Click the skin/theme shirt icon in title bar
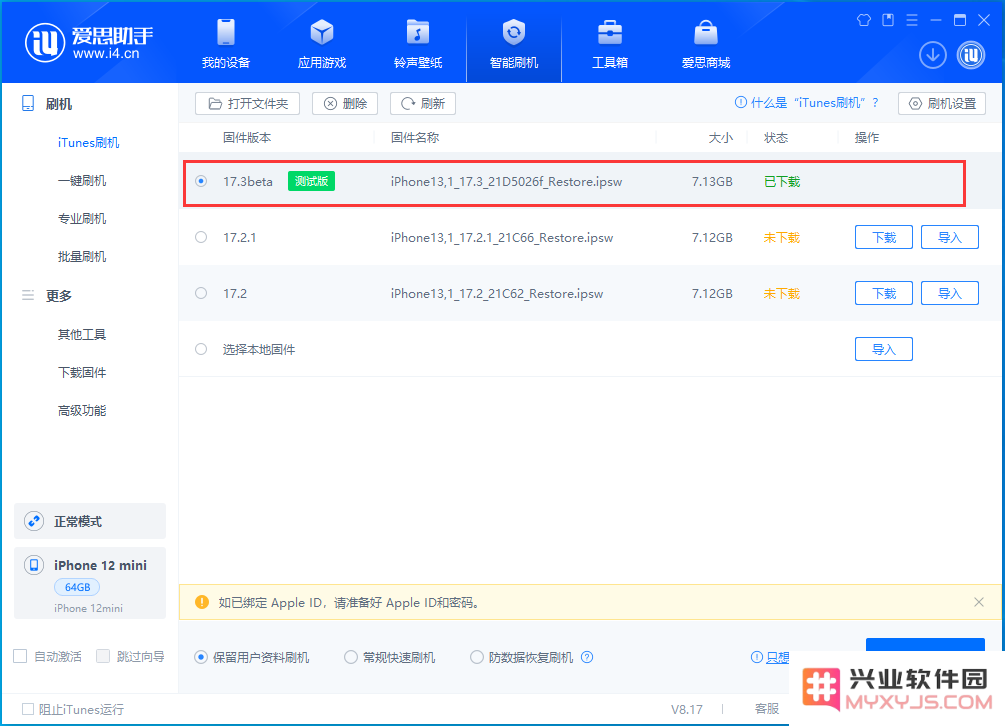The height and width of the screenshot is (726, 1005). (x=863, y=20)
